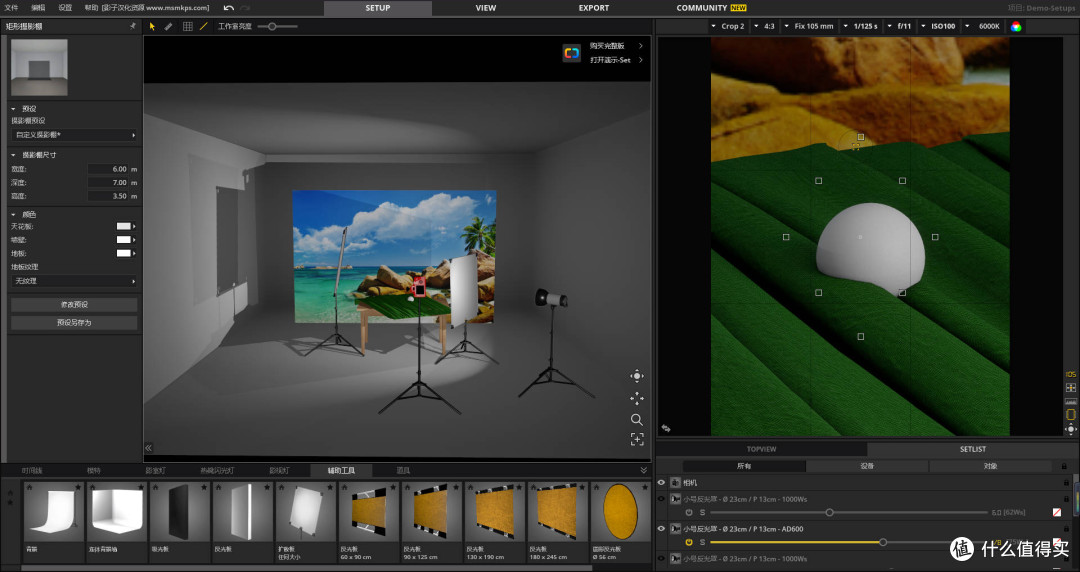The width and height of the screenshot is (1080, 572).
Task: Switch to the EXPORT tab
Action: (x=594, y=8)
